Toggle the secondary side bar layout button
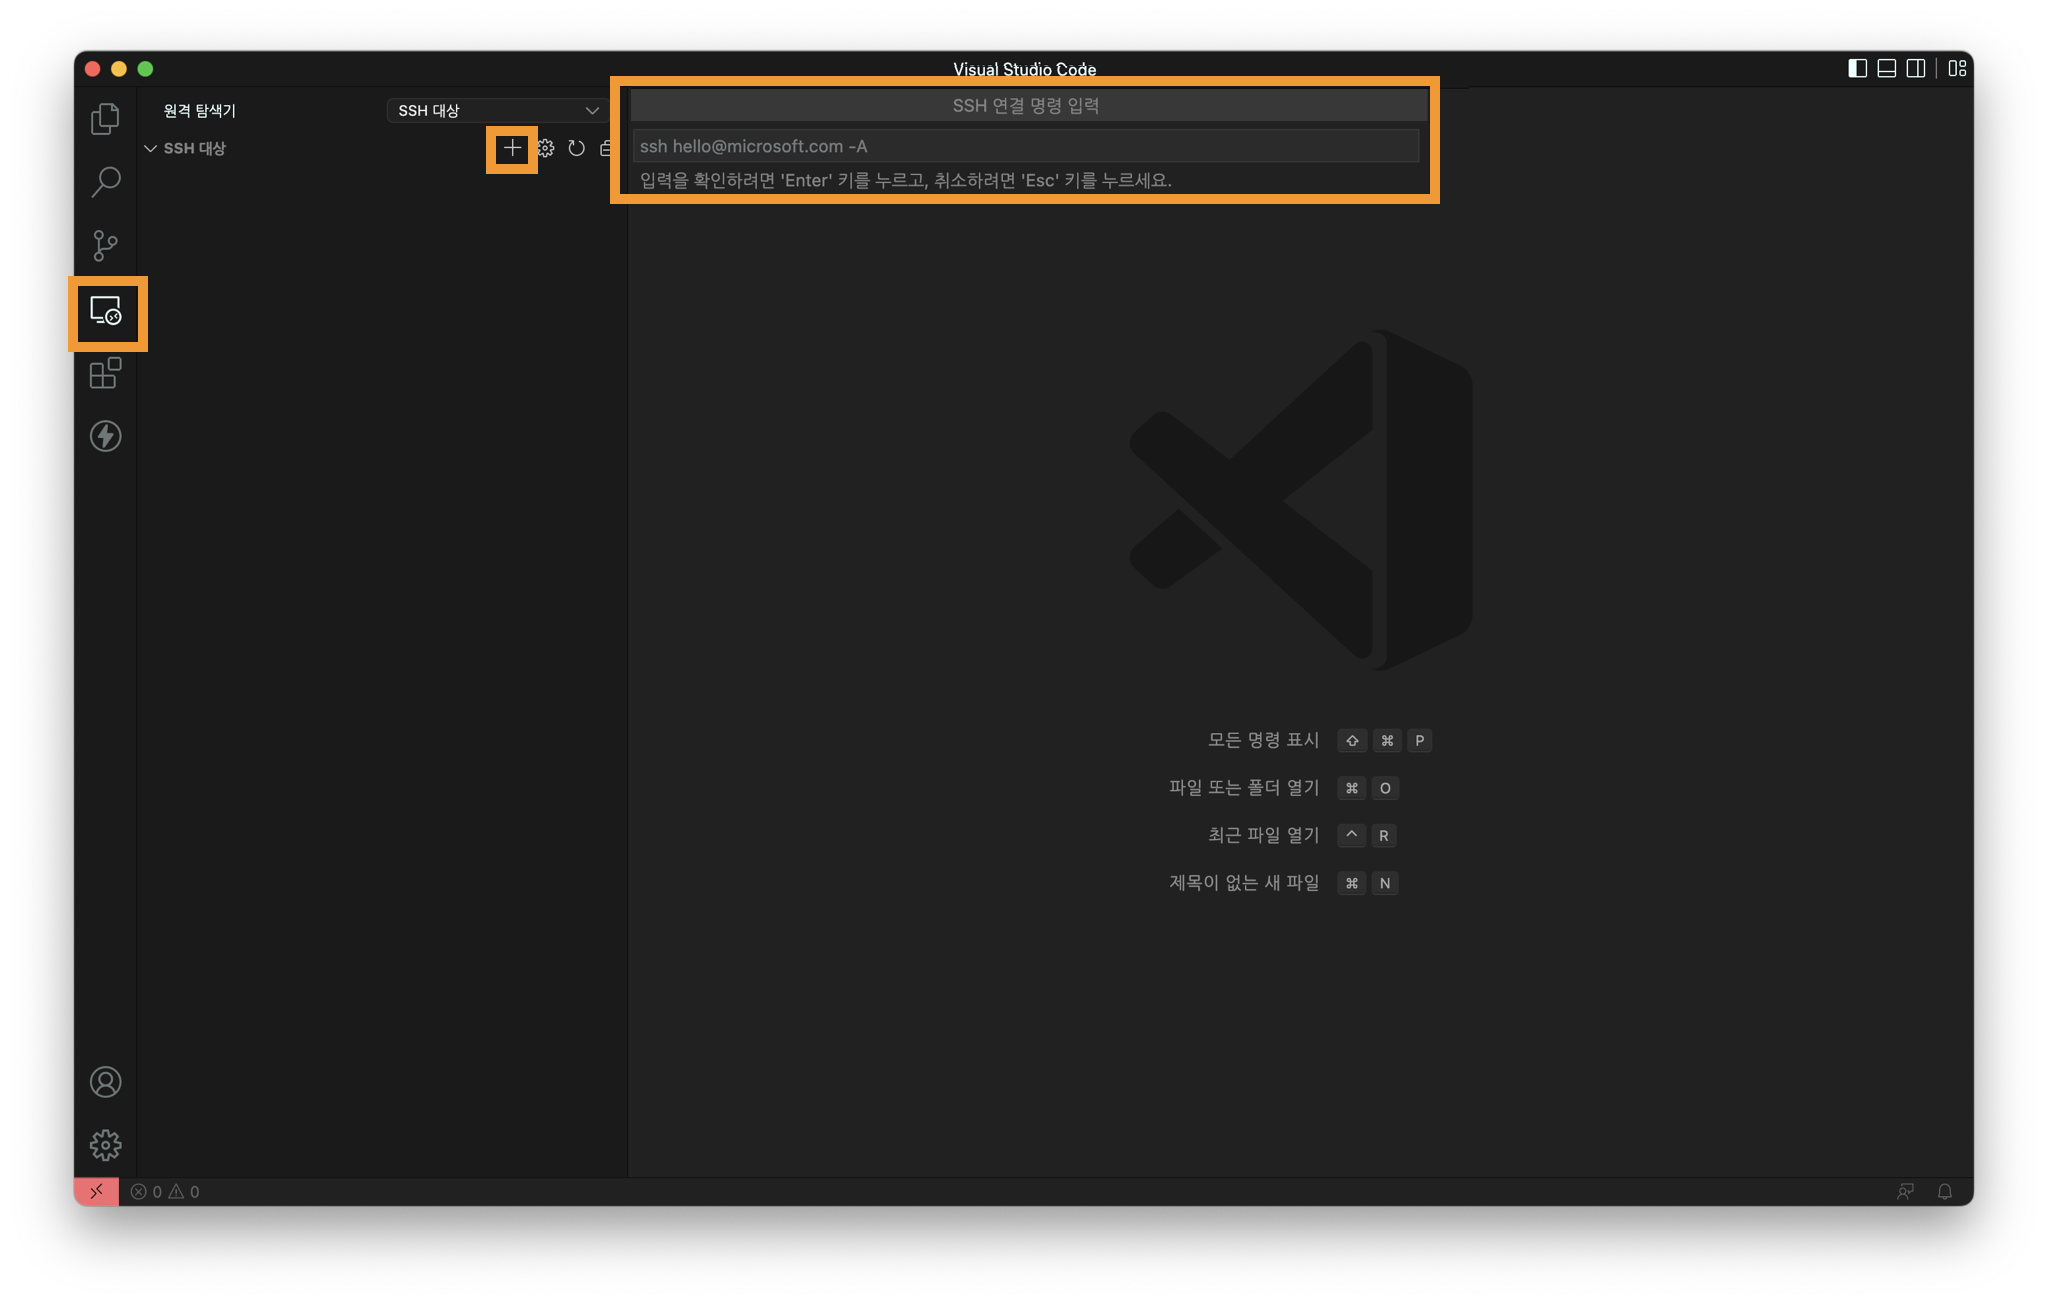This screenshot has width=2048, height=1304. [1915, 68]
